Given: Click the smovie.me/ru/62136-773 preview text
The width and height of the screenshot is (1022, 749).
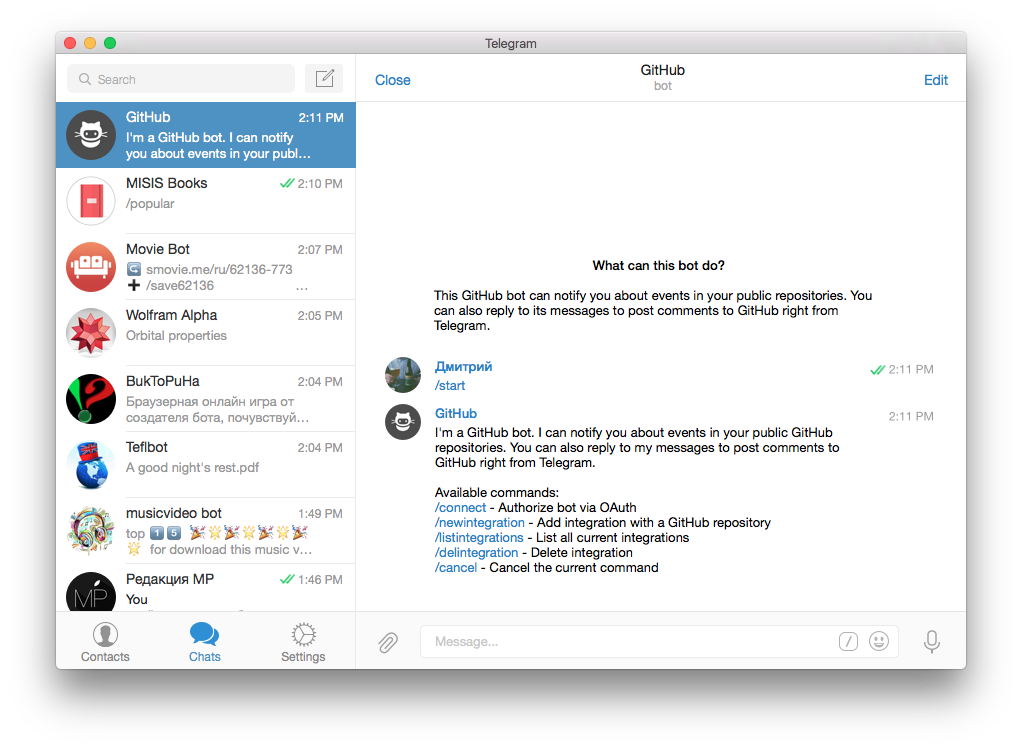Looking at the screenshot, I should [219, 269].
